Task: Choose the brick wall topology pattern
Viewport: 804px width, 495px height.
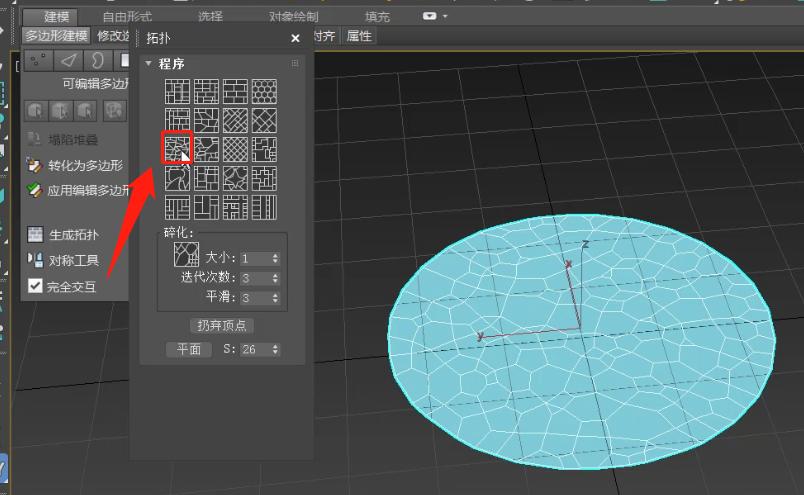Action: point(236,91)
